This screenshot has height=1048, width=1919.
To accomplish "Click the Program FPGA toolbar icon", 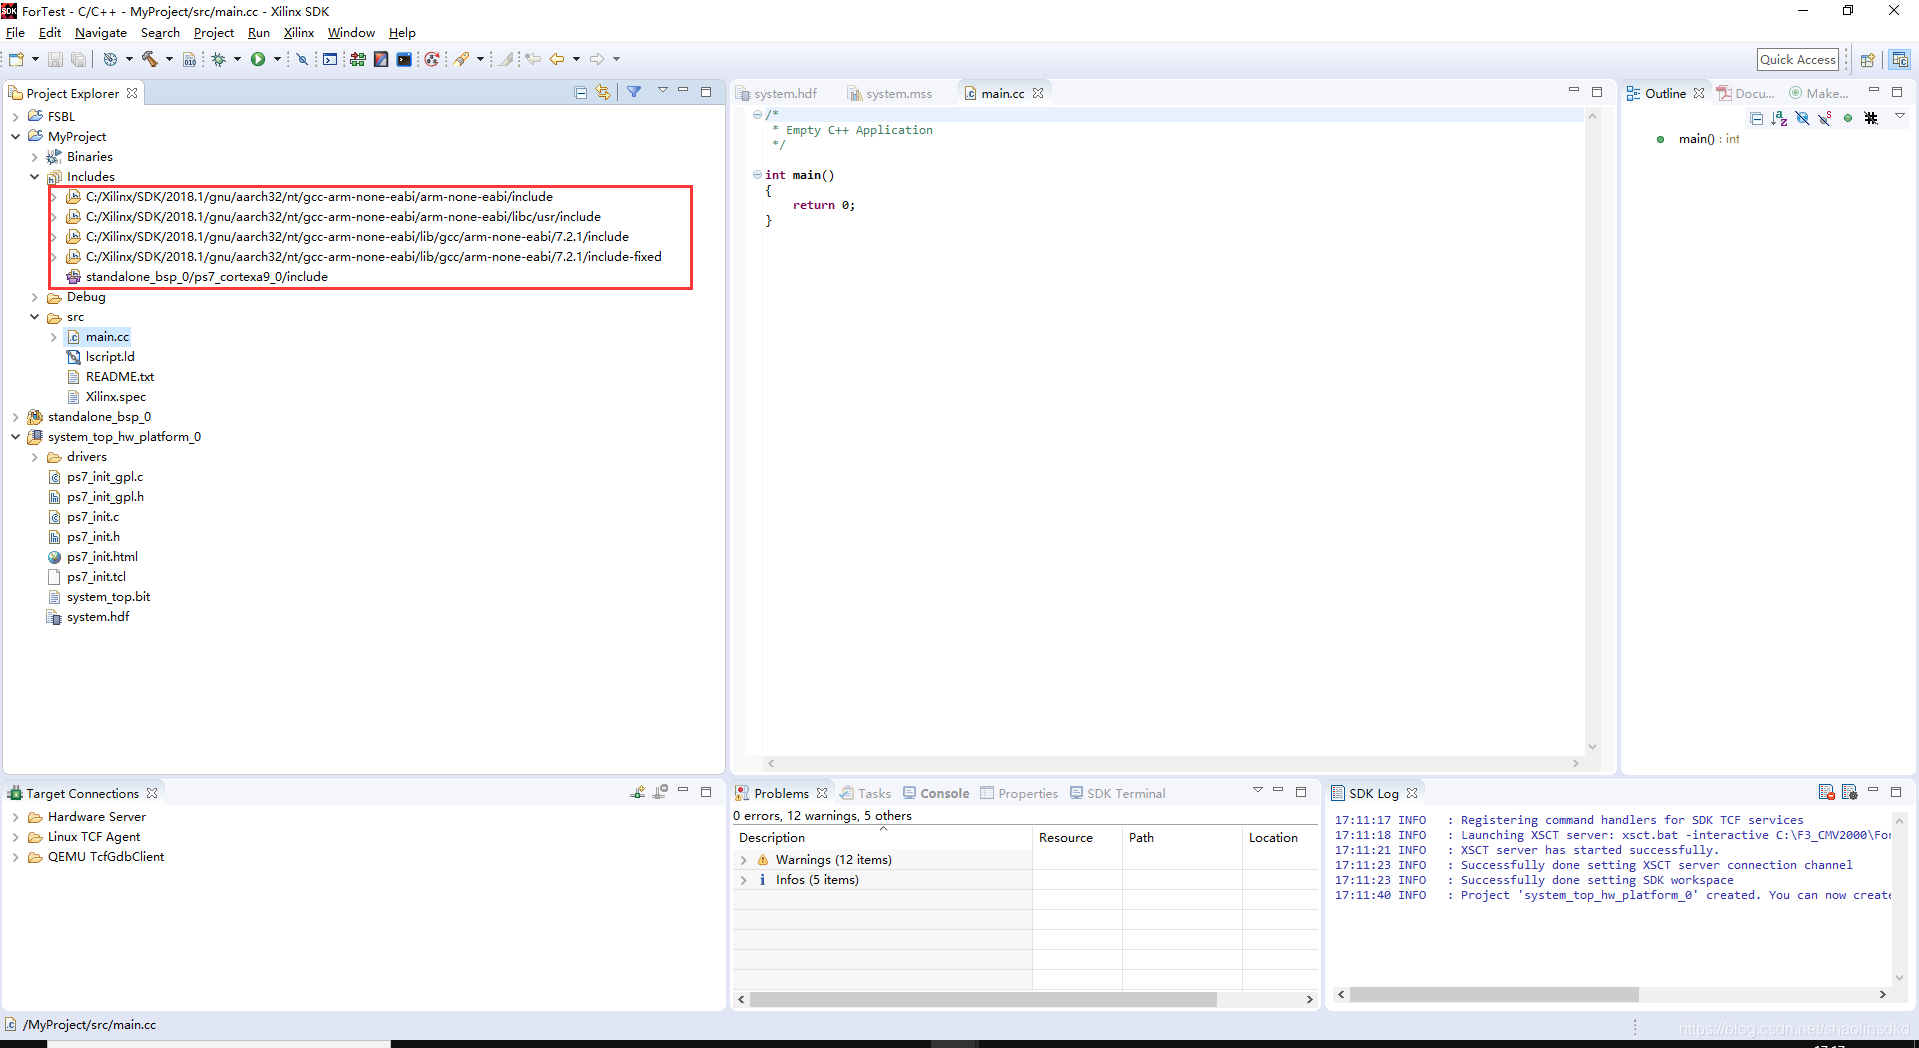I will click(357, 60).
